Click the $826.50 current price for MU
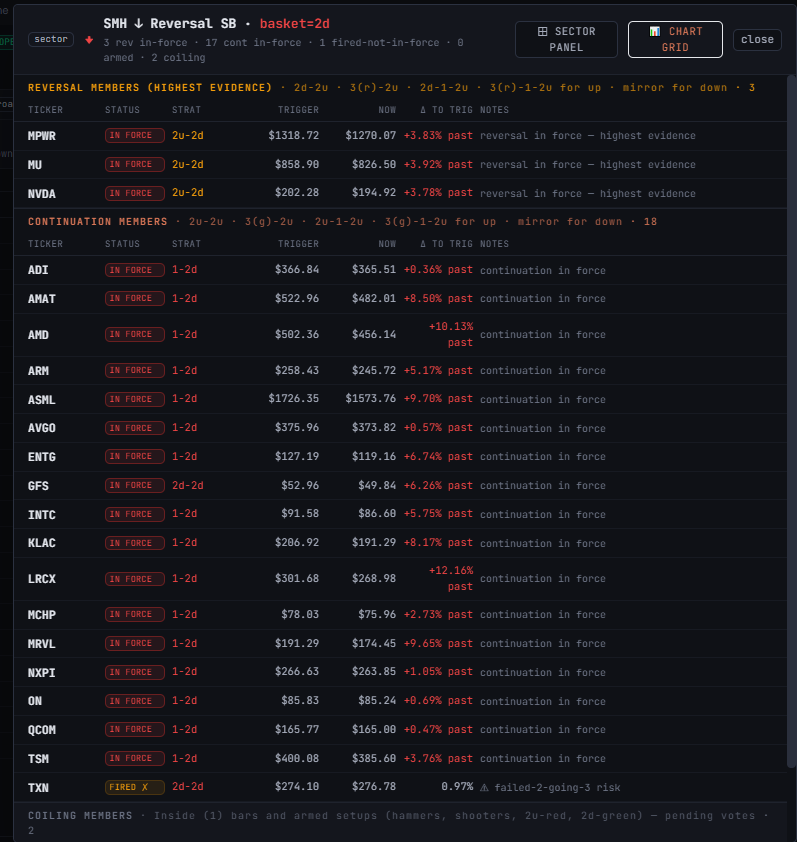The height and width of the screenshot is (842, 797). [374, 165]
